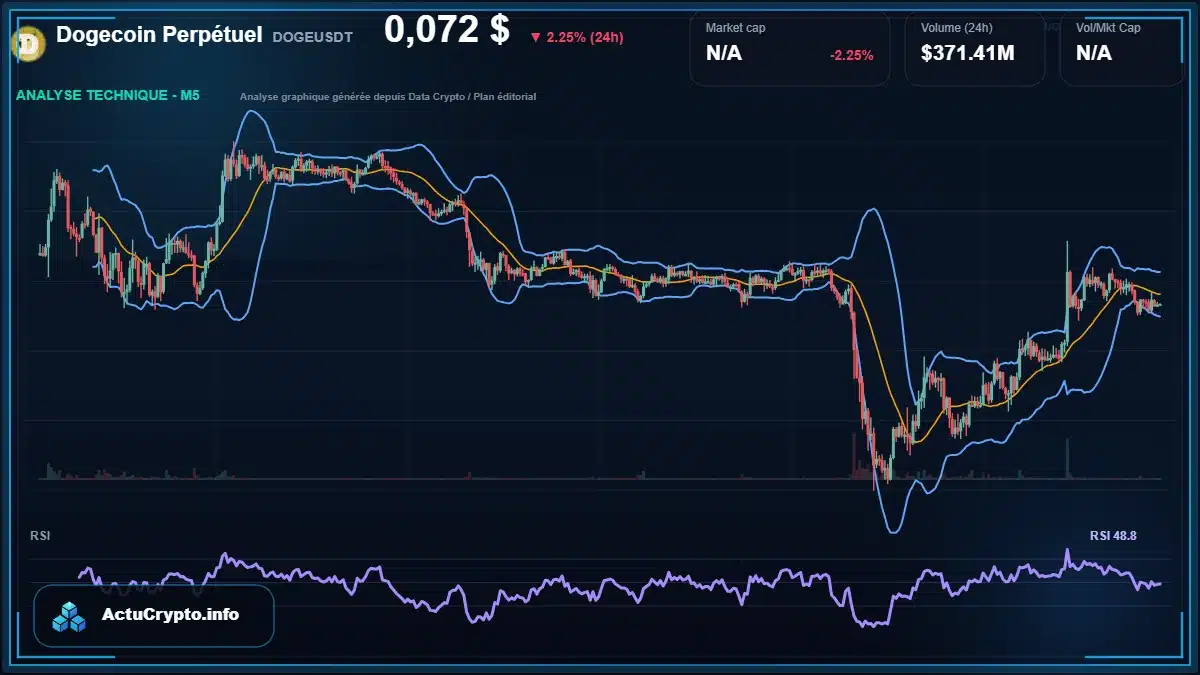Click the N/A value under Vol/Mkt Cap
This screenshot has width=1200, height=675.
pyautogui.click(x=1094, y=53)
